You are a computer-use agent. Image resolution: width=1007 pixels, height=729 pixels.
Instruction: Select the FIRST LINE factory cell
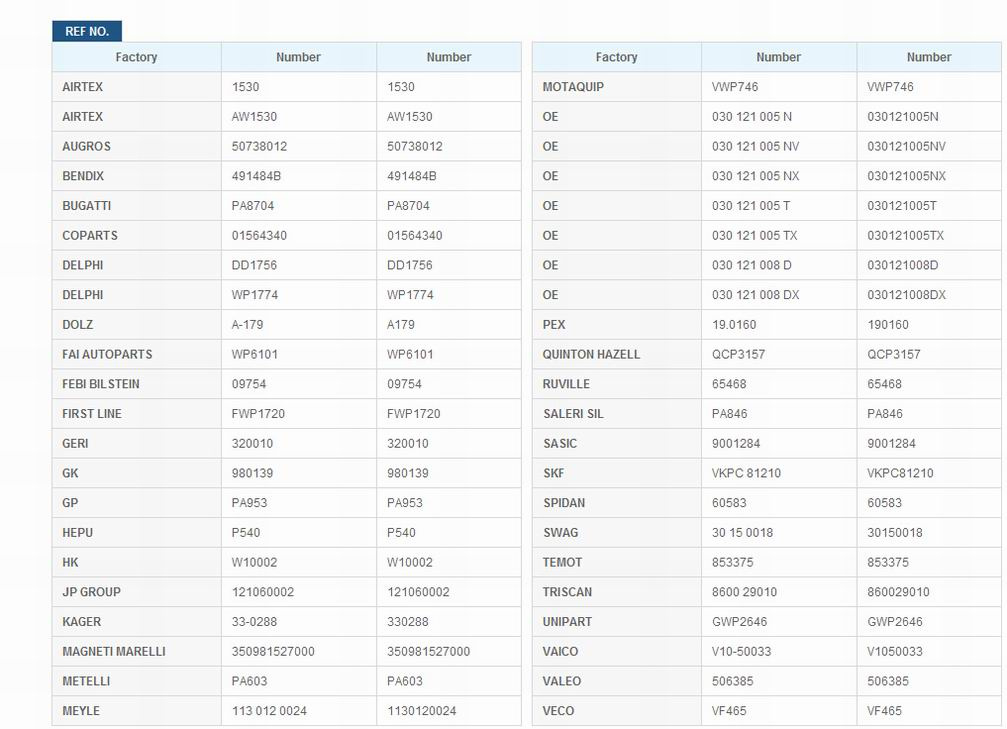click(137, 414)
